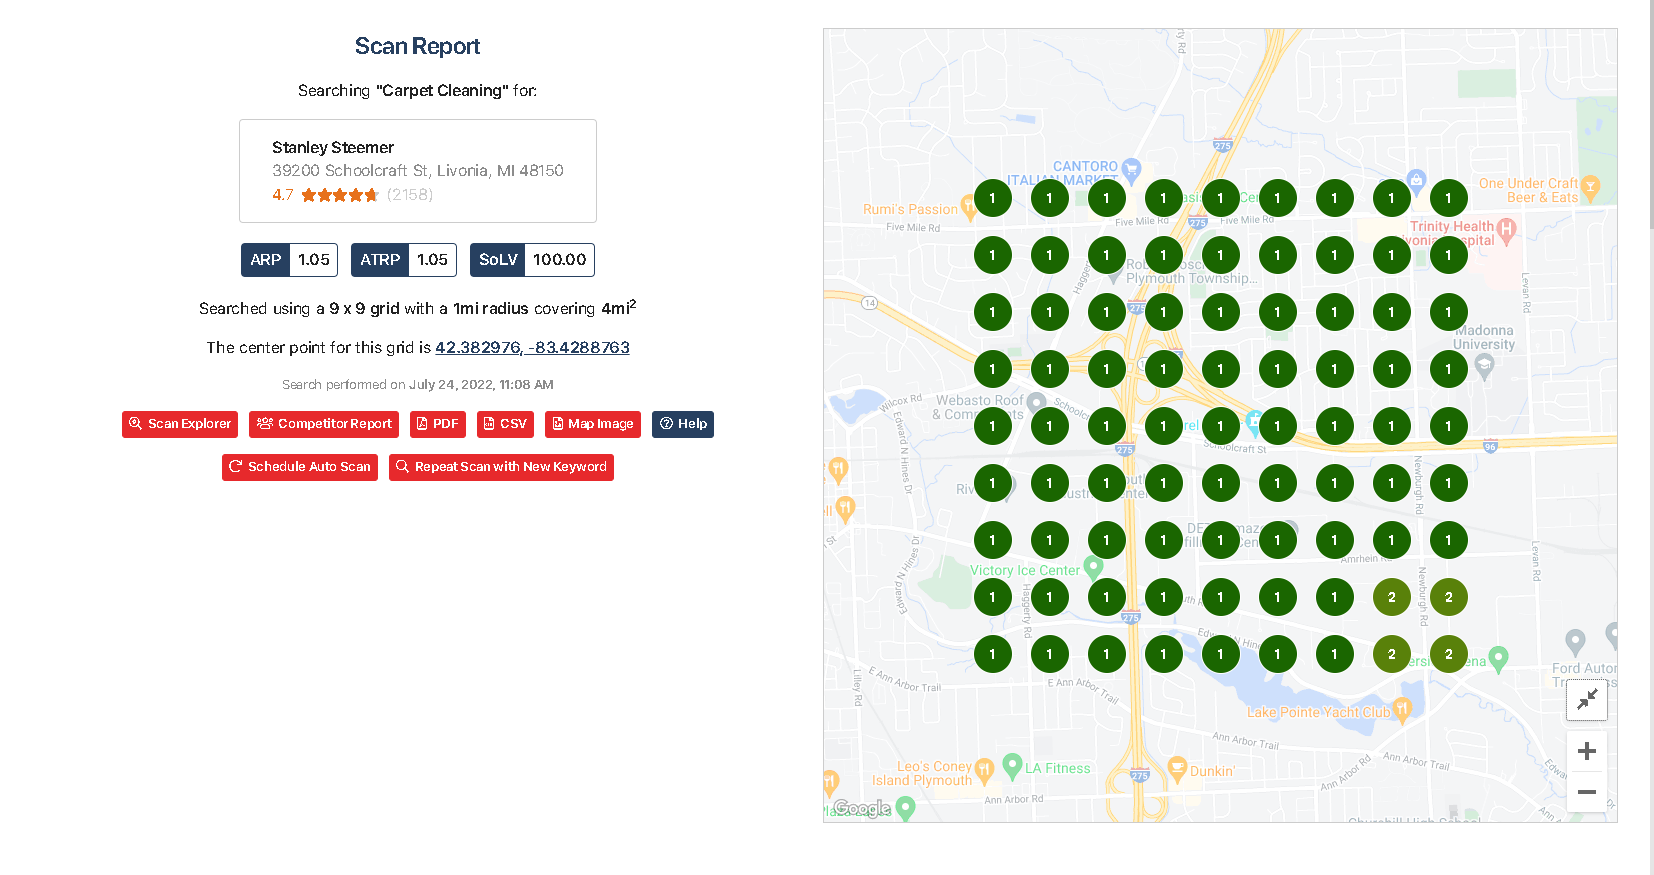
Task: Click the 9 x 9 grid description text
Action: [417, 308]
